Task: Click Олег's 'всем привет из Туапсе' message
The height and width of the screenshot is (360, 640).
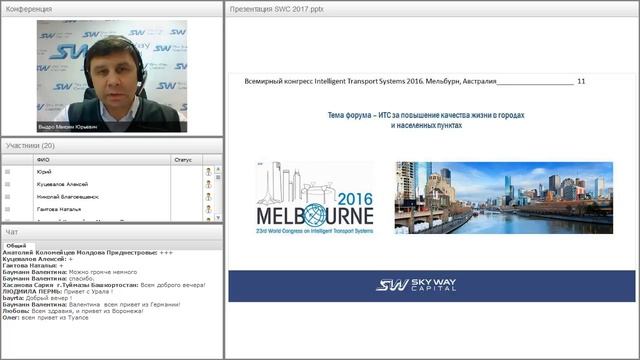Action: (45, 318)
